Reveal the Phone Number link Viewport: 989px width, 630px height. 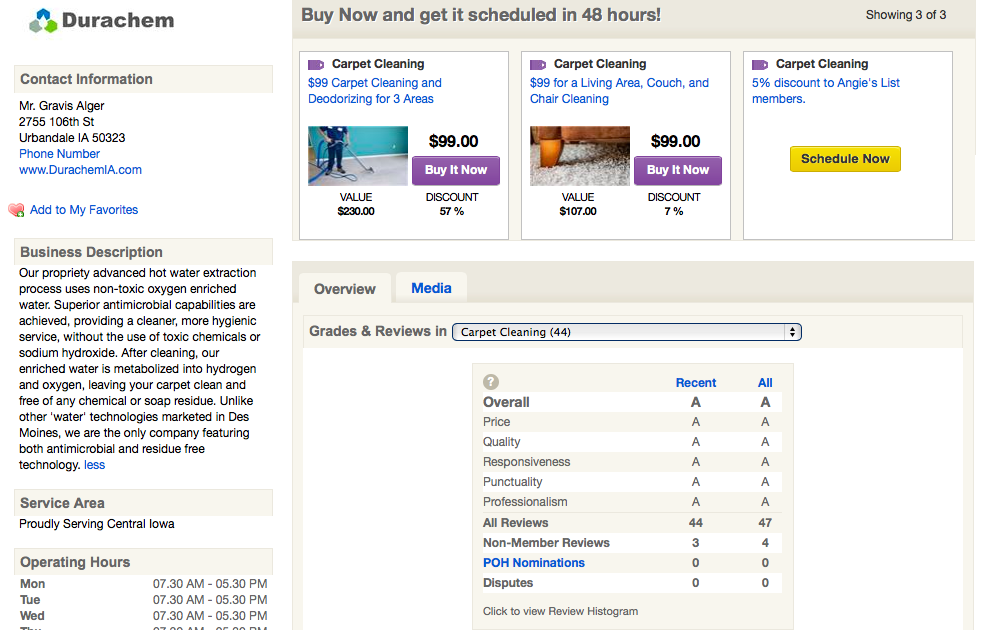pos(59,154)
